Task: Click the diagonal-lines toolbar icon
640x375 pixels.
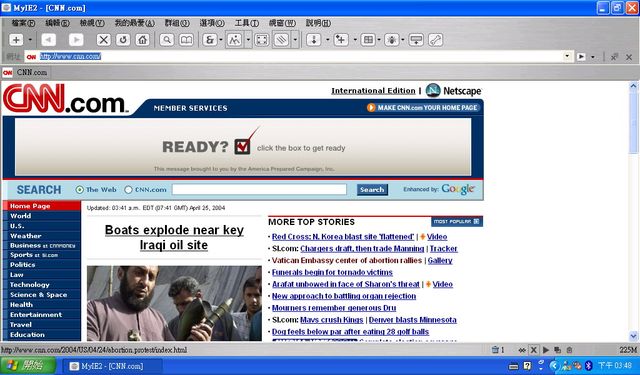Action: (282, 40)
